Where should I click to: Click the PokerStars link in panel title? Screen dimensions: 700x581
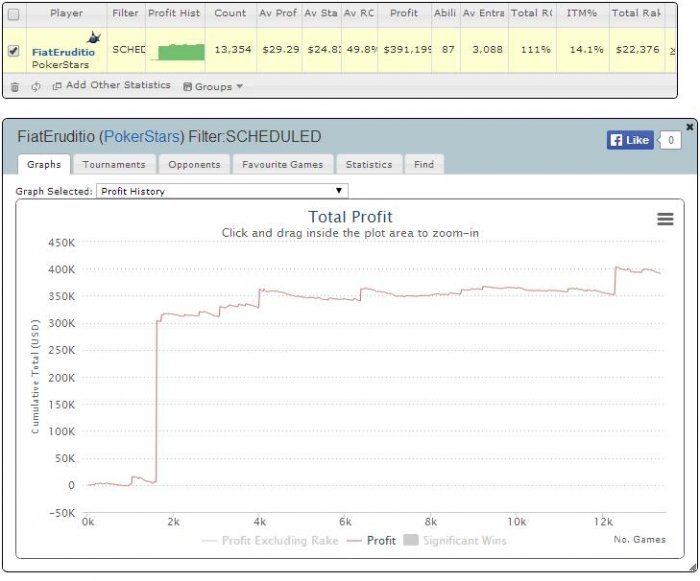pos(142,137)
